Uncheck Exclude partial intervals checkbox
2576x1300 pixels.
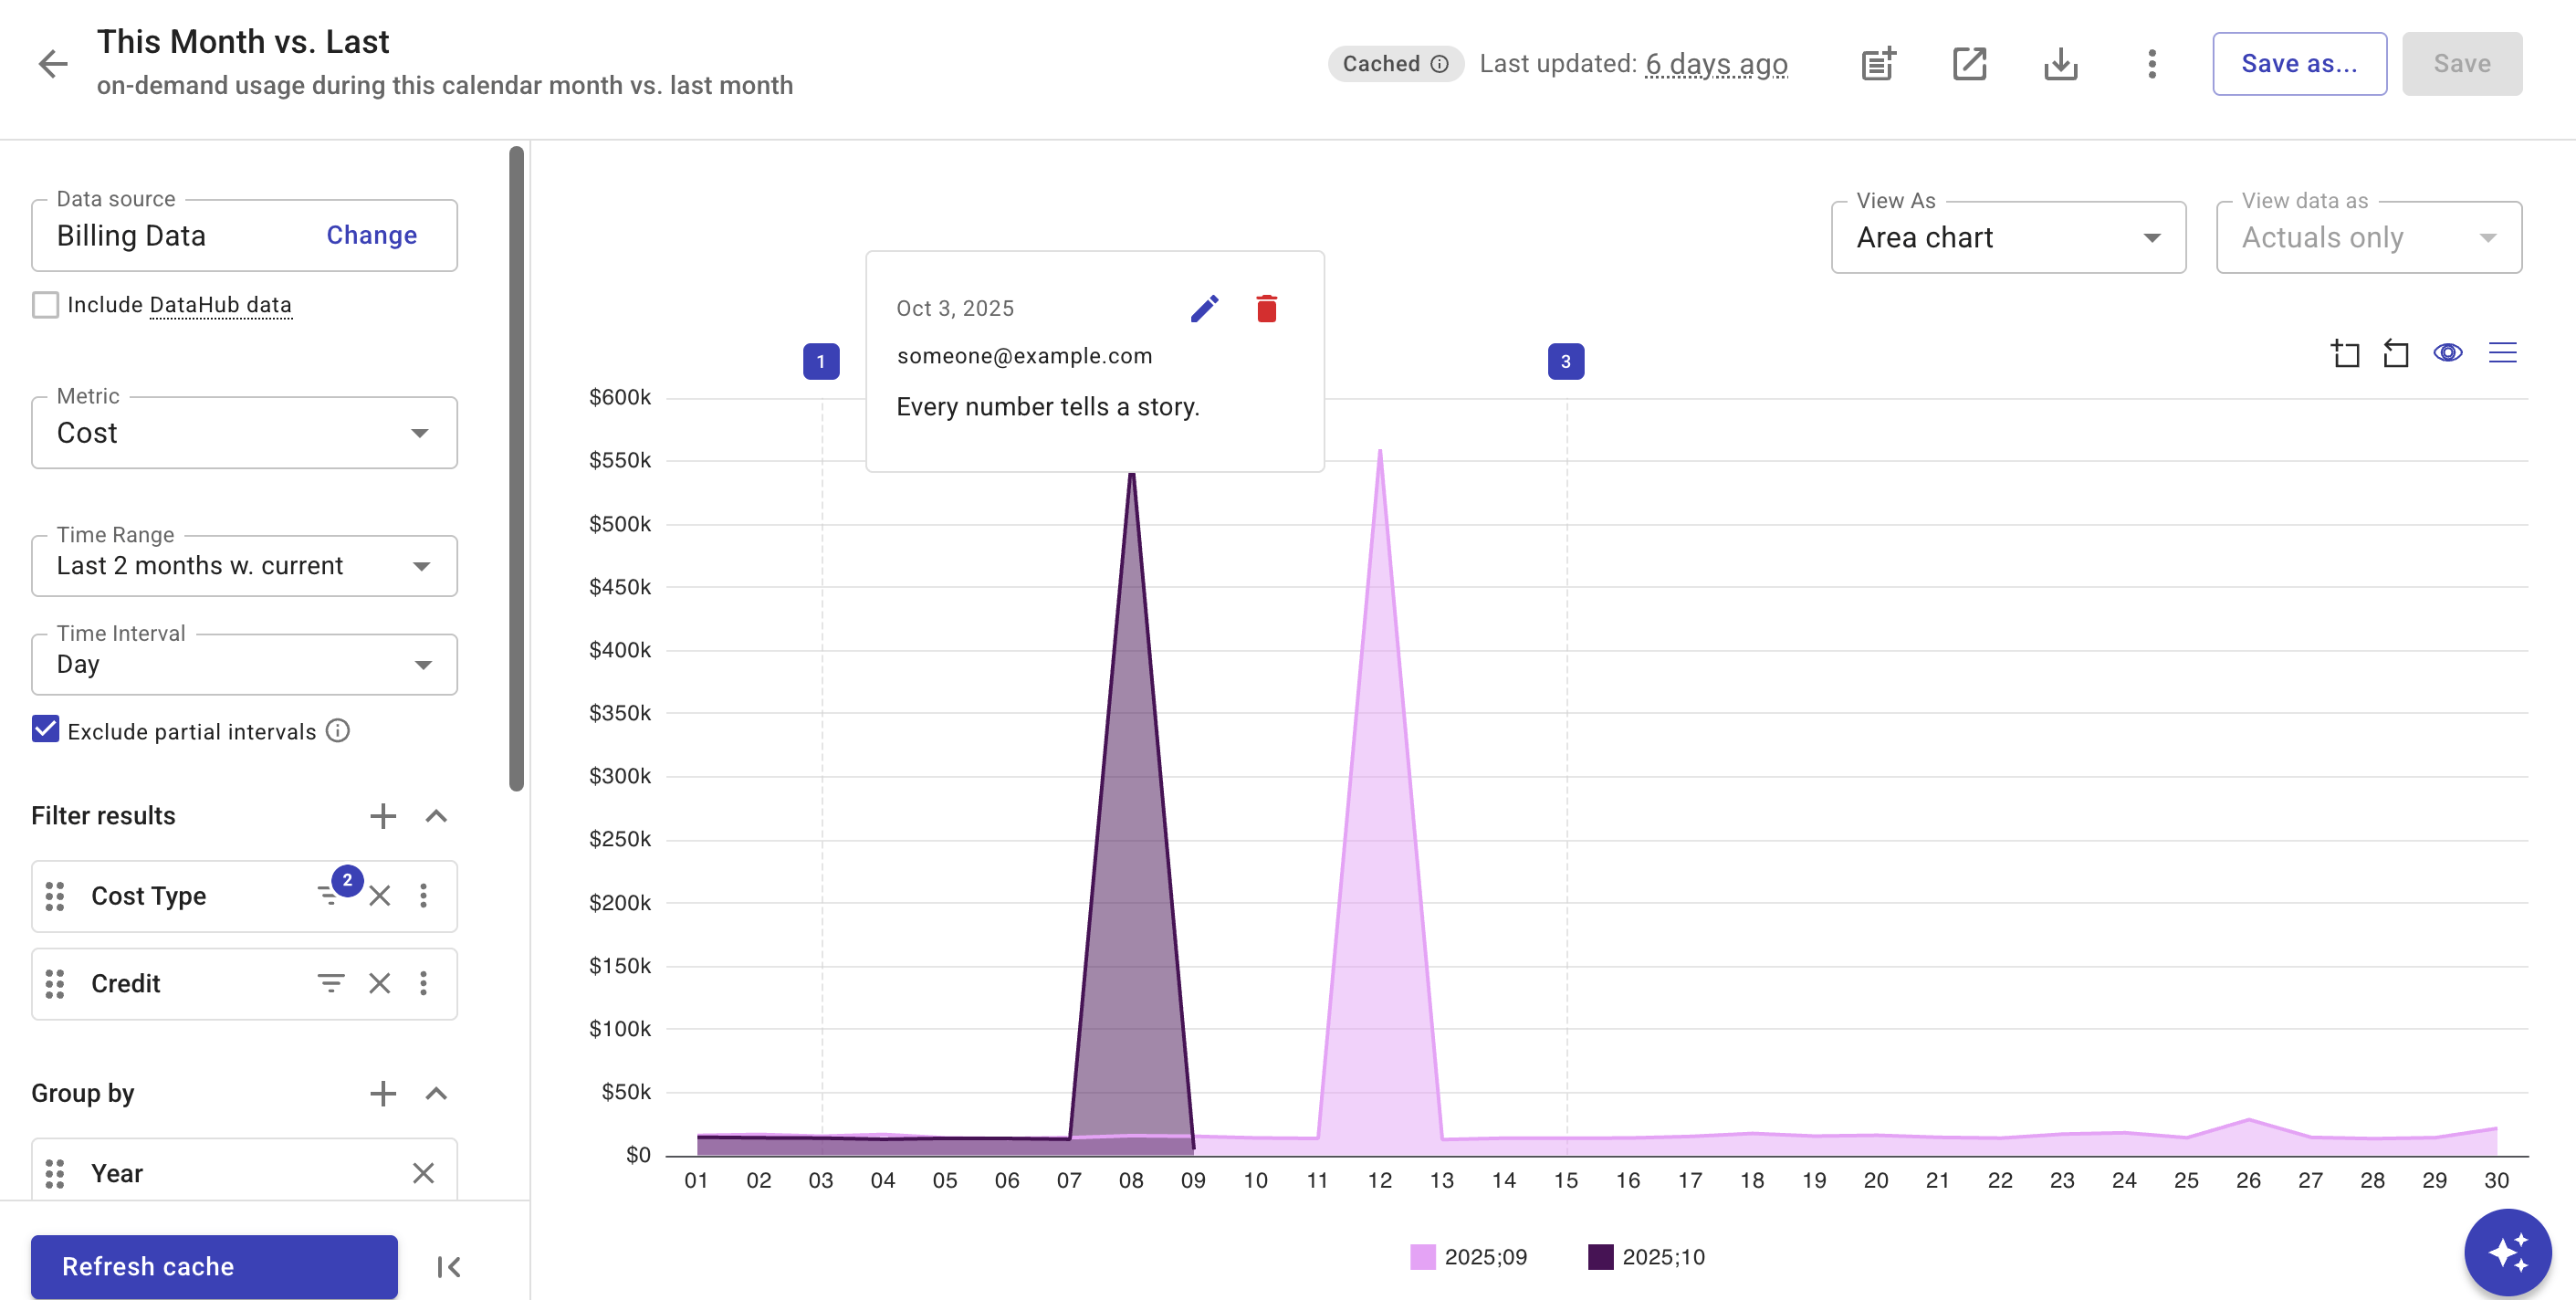tap(46, 730)
